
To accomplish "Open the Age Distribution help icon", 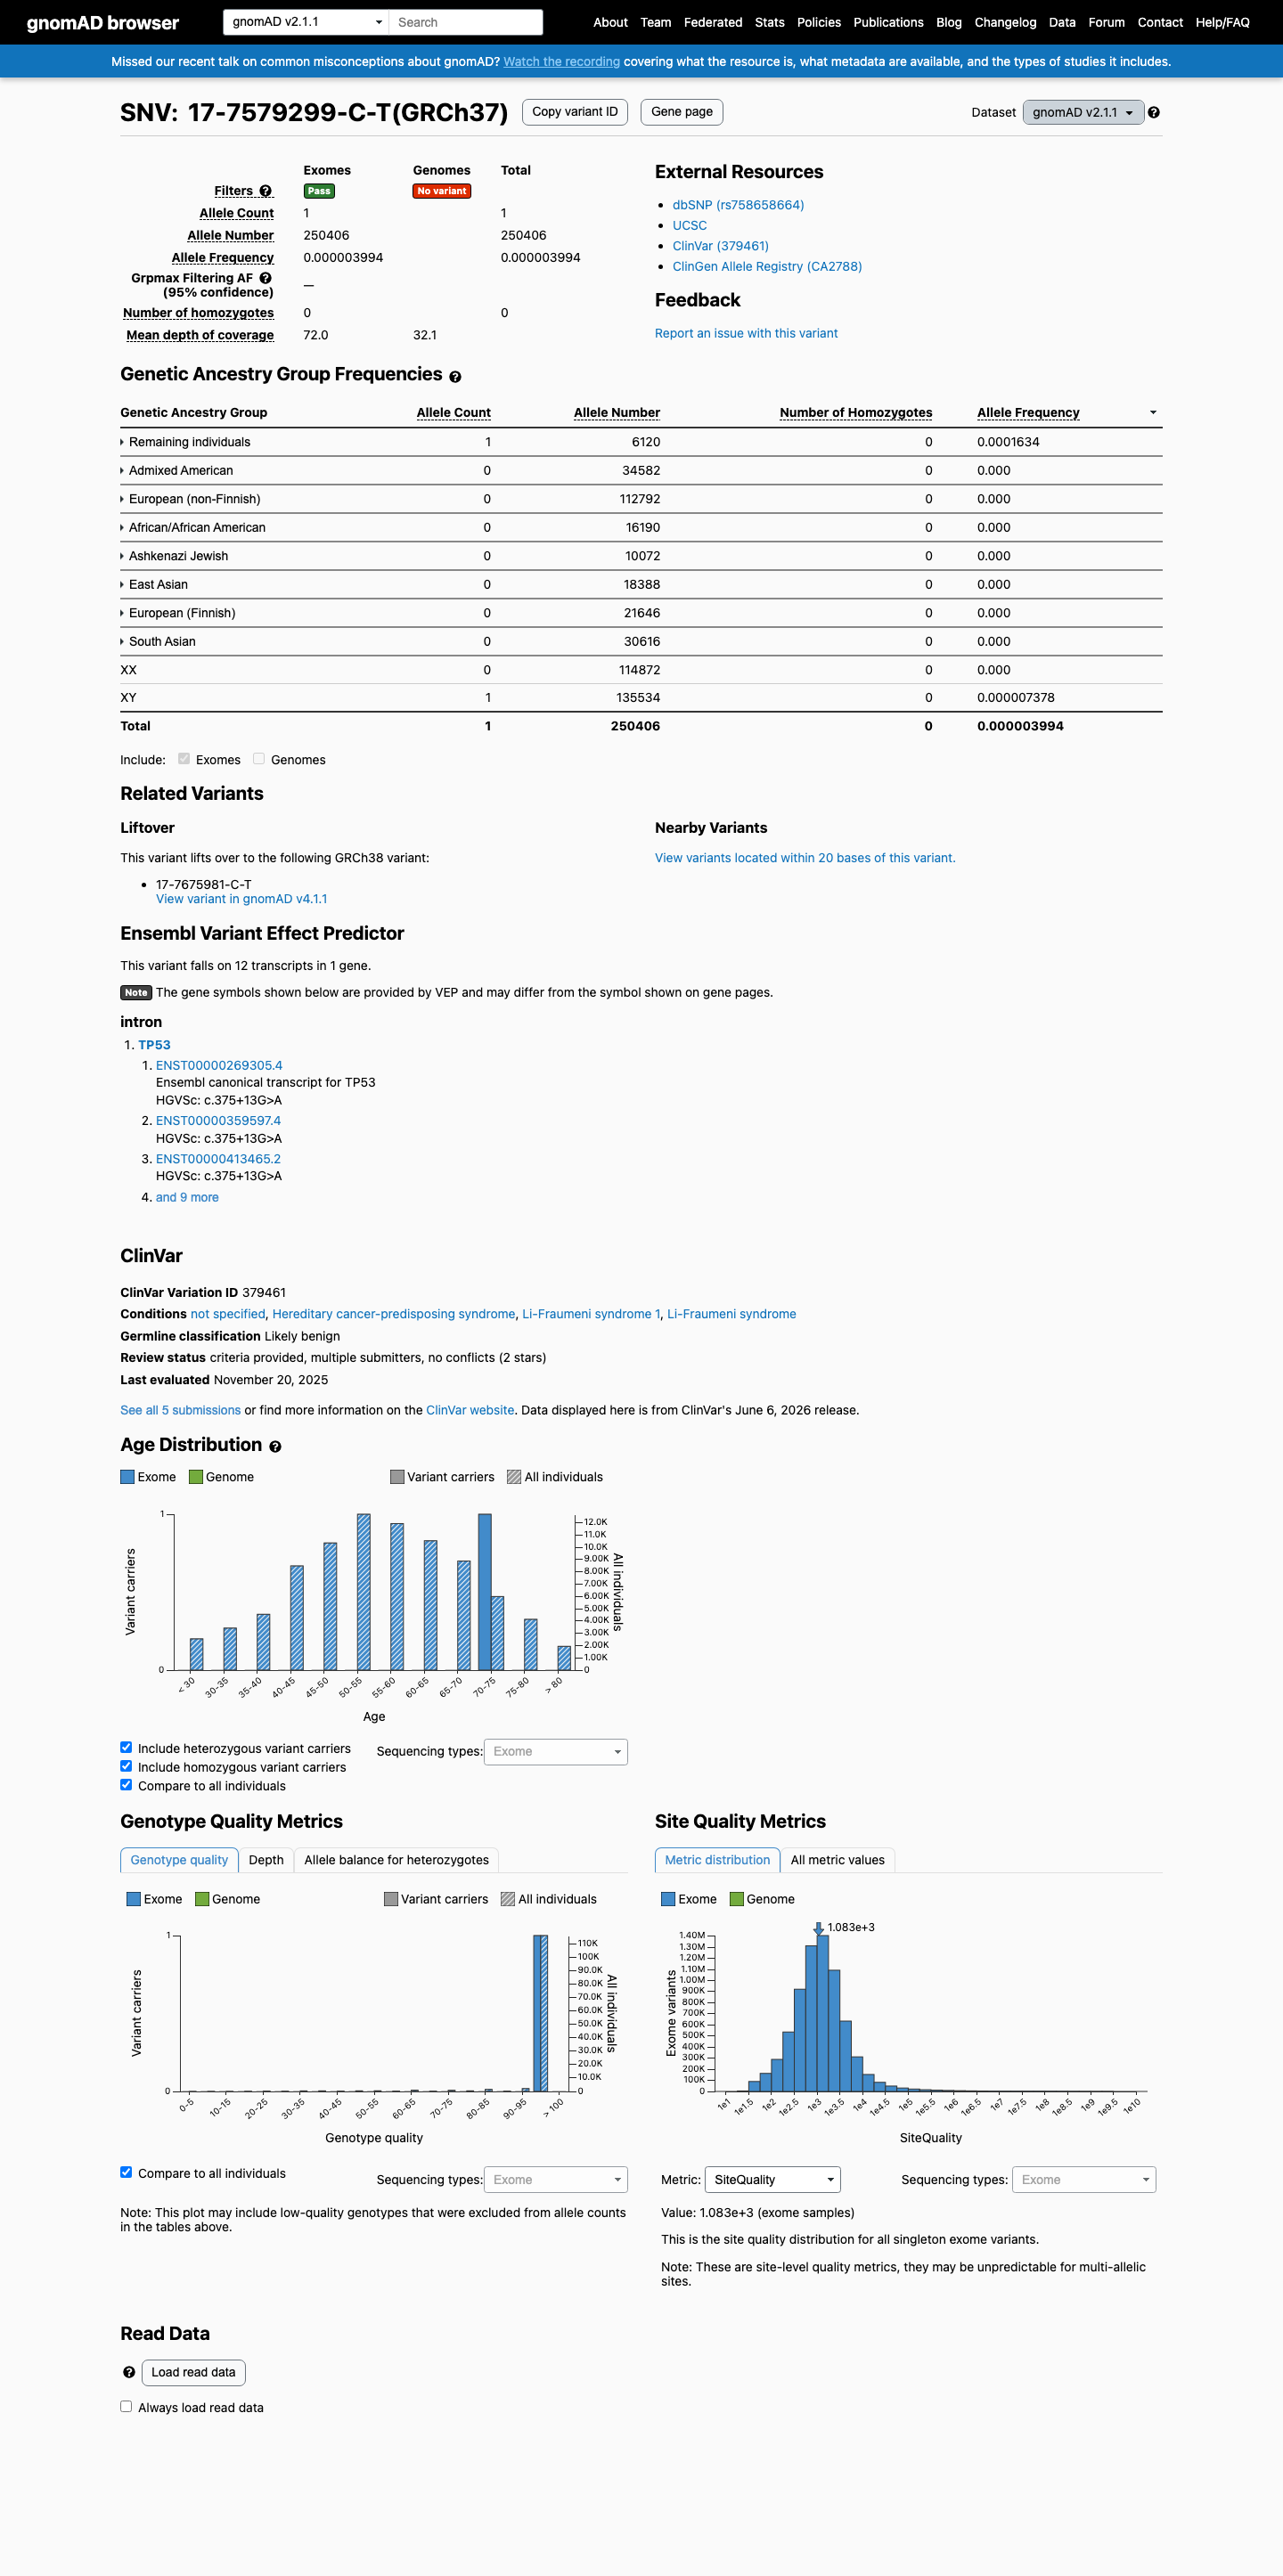I will pyautogui.click(x=275, y=1447).
